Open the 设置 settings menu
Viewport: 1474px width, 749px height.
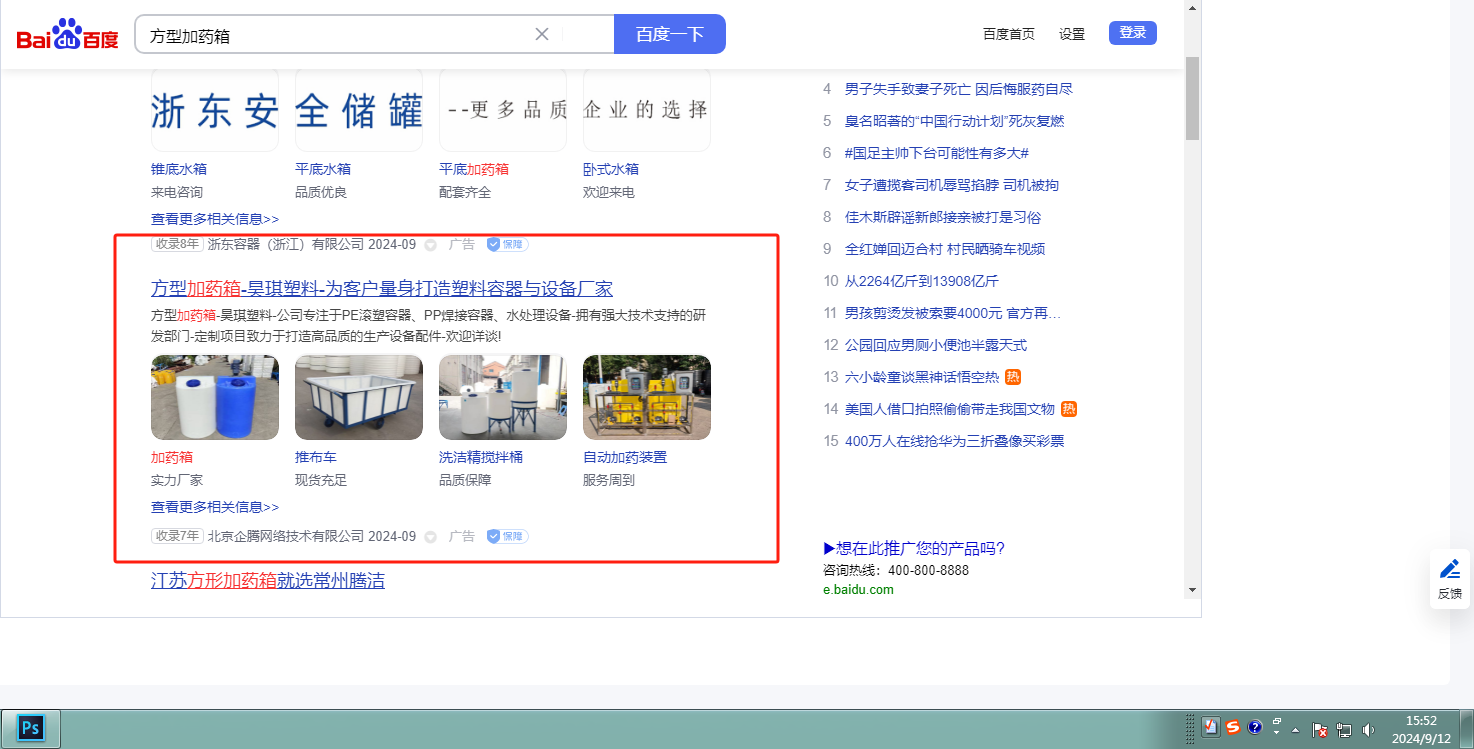click(x=1072, y=34)
